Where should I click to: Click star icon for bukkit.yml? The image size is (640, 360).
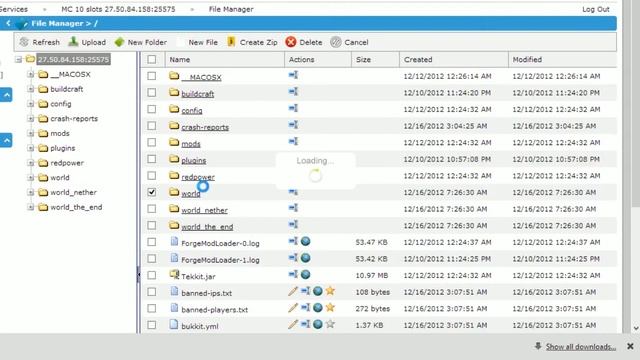click(x=330, y=324)
